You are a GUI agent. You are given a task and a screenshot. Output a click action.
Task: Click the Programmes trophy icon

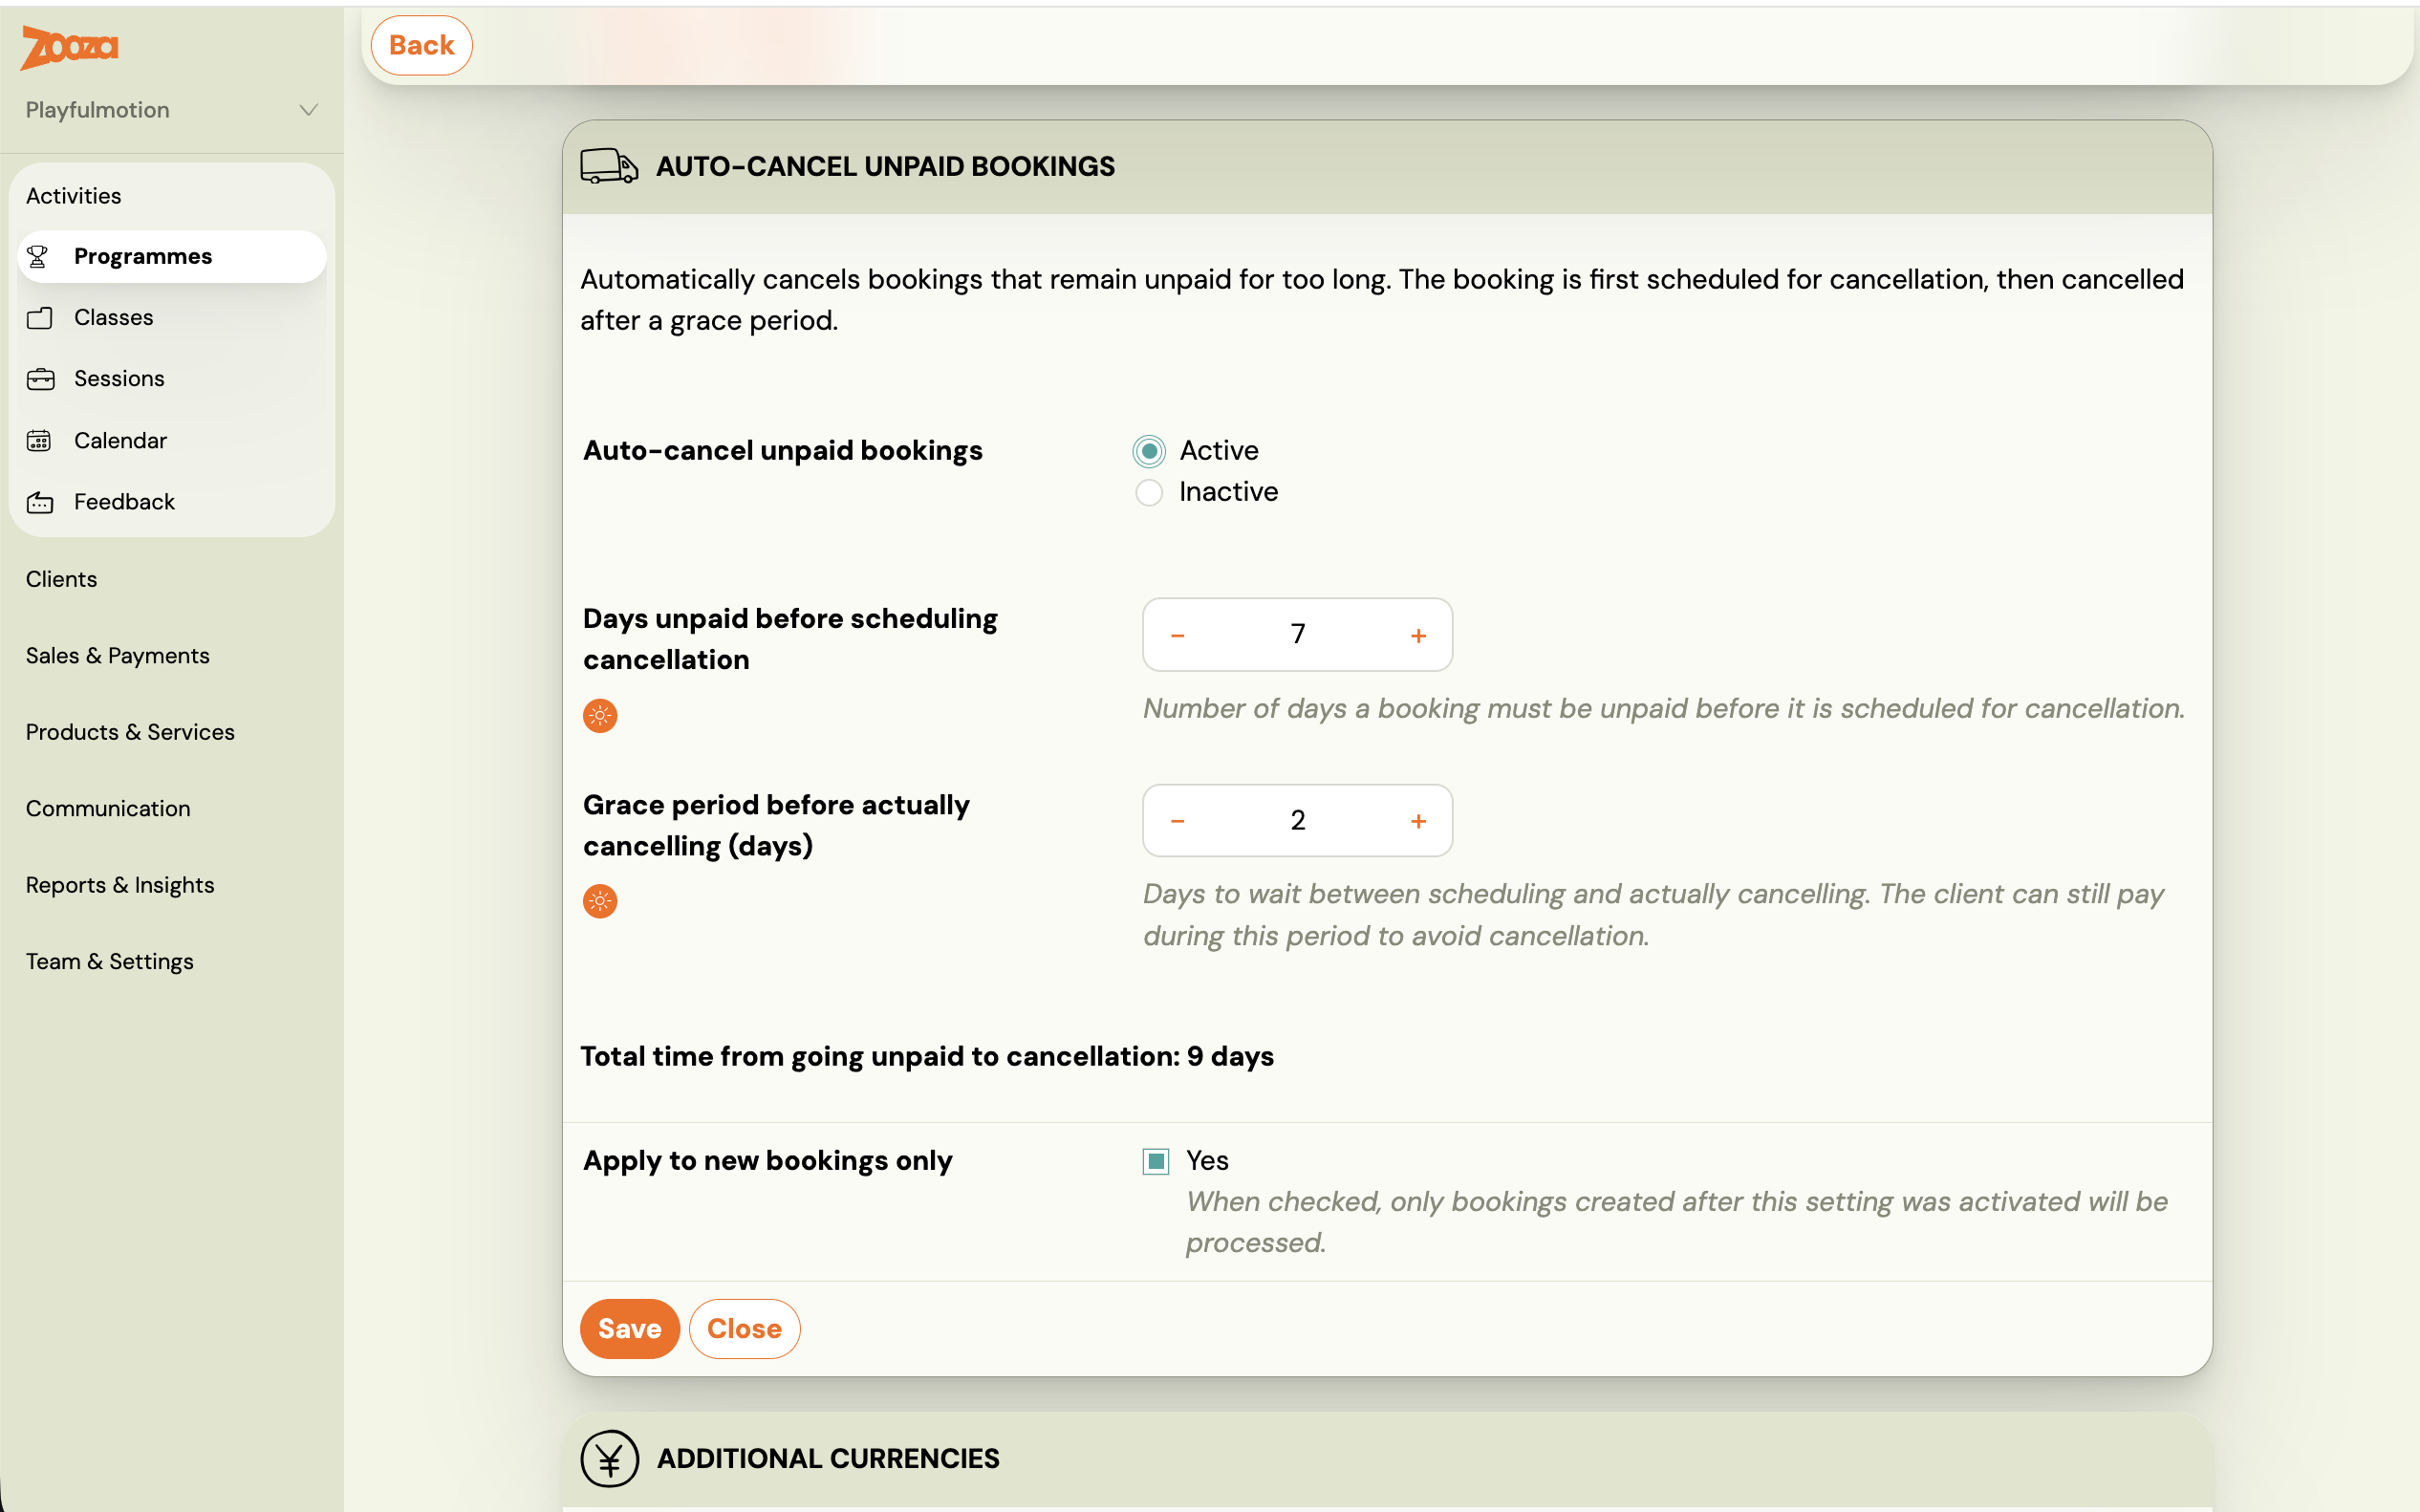(x=38, y=257)
